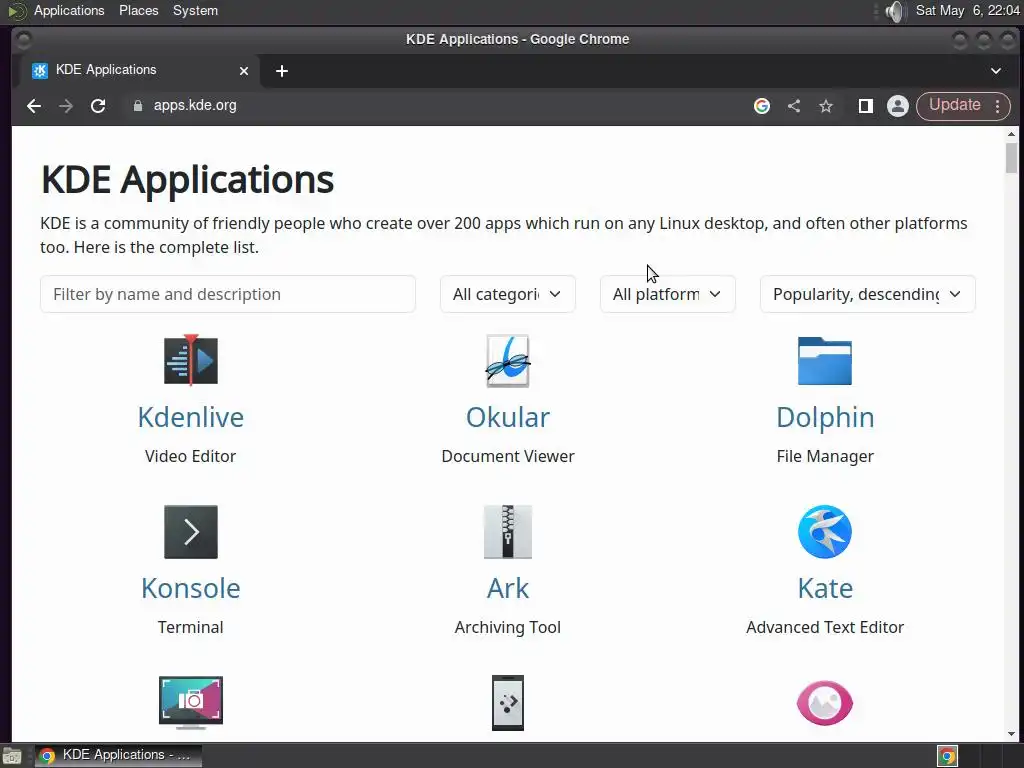Open the Kate link
This screenshot has height=768, width=1024.
[825, 588]
